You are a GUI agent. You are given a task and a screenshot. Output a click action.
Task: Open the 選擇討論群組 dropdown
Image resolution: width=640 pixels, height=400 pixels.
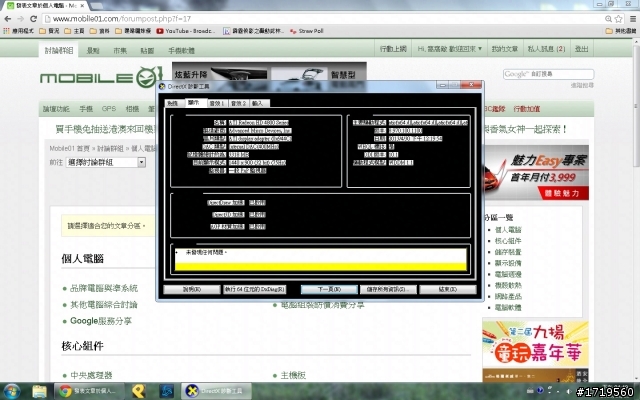click(x=106, y=162)
